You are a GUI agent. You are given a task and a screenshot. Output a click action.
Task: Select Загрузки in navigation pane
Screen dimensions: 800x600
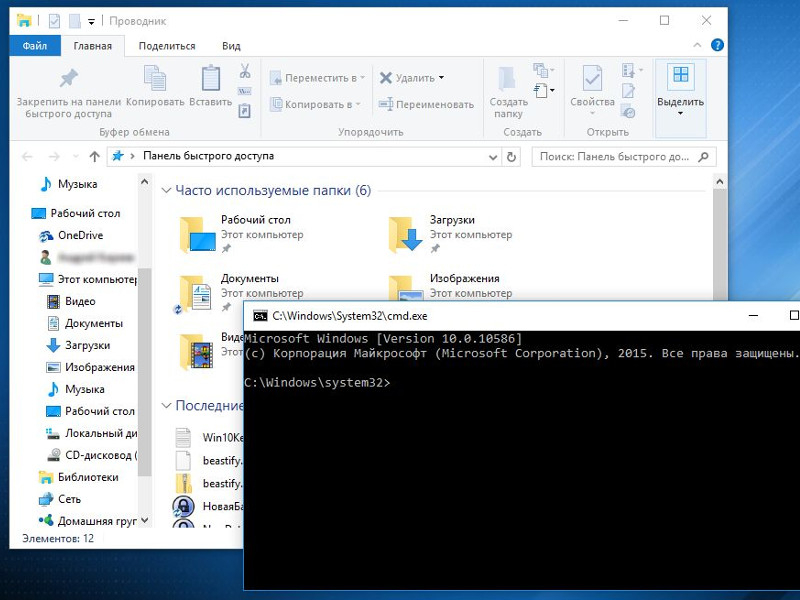(x=78, y=345)
